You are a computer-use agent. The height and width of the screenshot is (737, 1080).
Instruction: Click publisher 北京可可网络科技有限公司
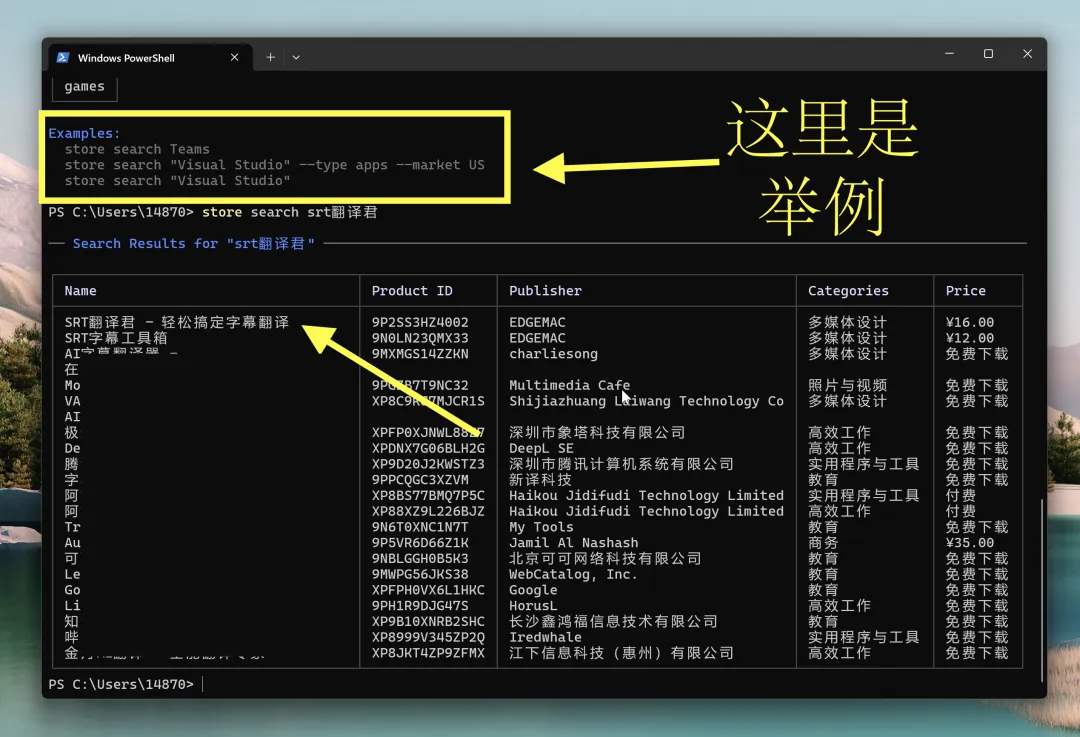tap(605, 559)
